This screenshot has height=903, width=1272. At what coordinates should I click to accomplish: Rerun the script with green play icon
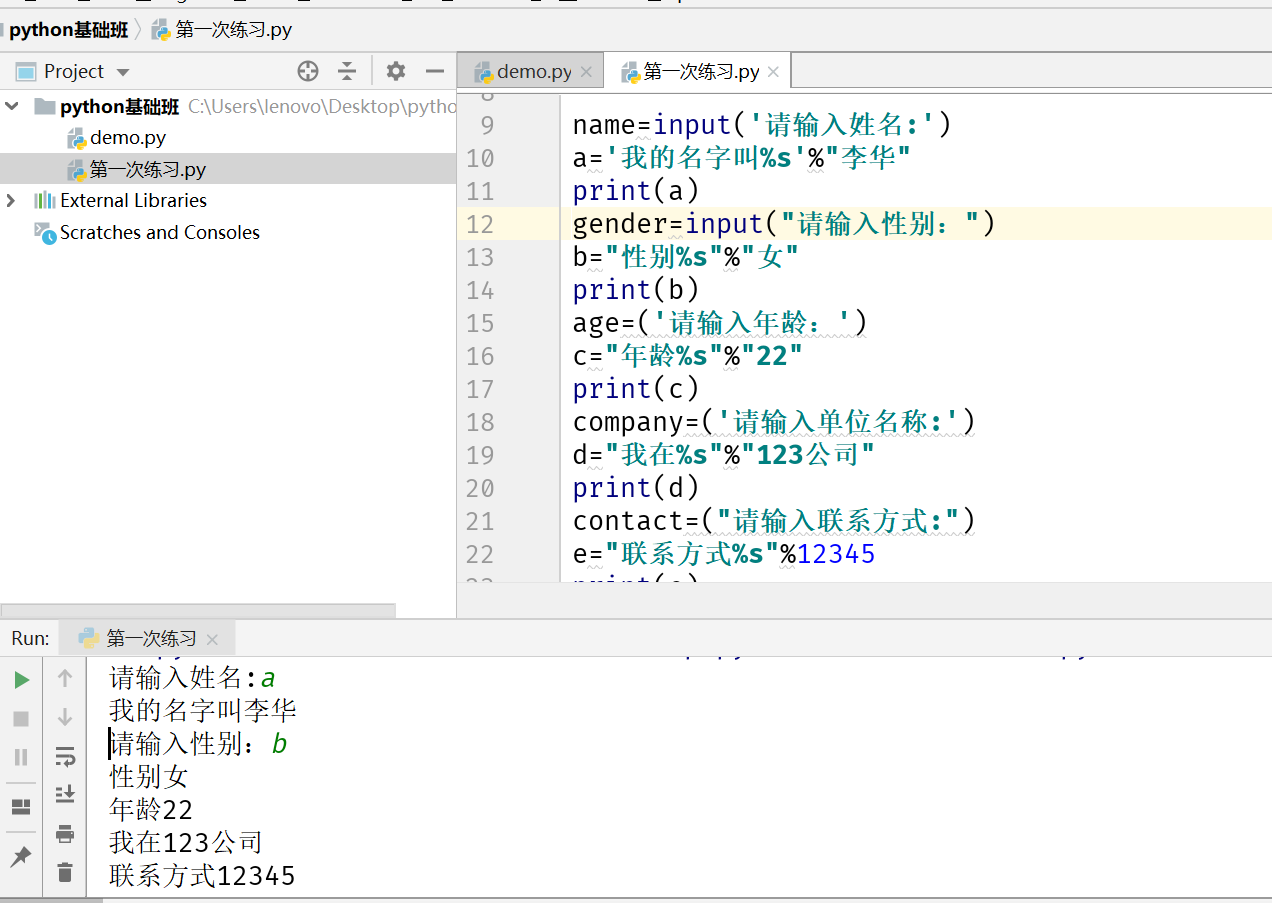[x=21, y=680]
